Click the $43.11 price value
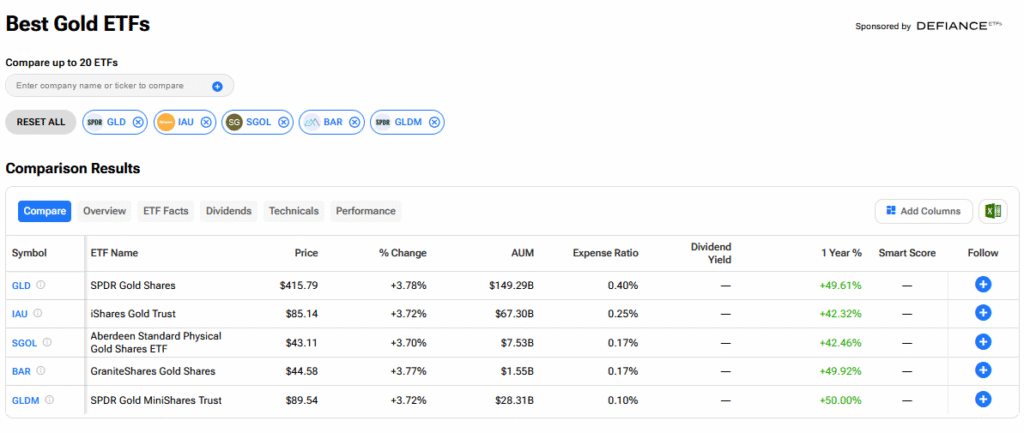The height and width of the screenshot is (433, 1024). coord(302,343)
